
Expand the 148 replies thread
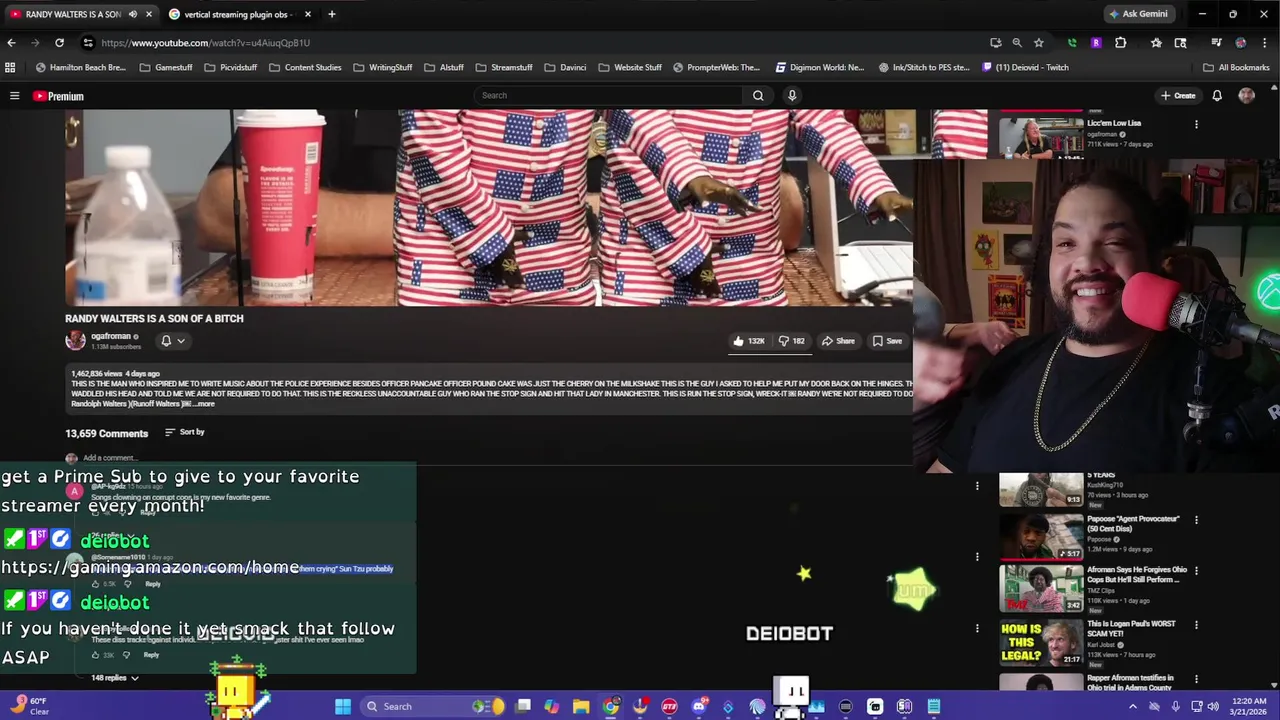coord(115,678)
